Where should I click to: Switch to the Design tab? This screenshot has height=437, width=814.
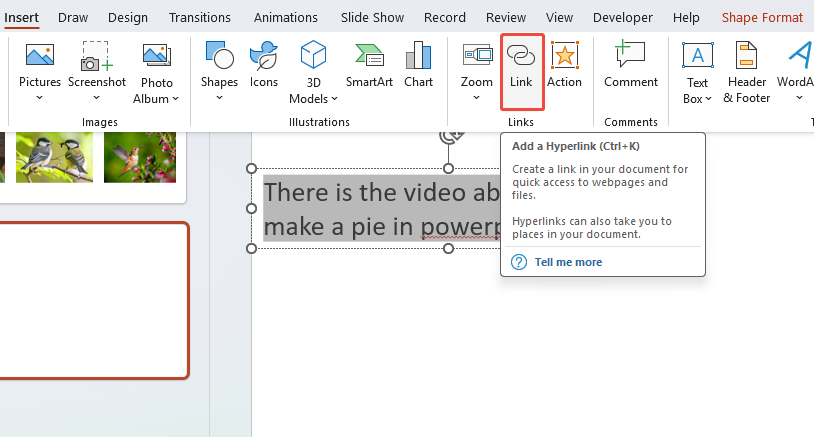pyautogui.click(x=128, y=18)
